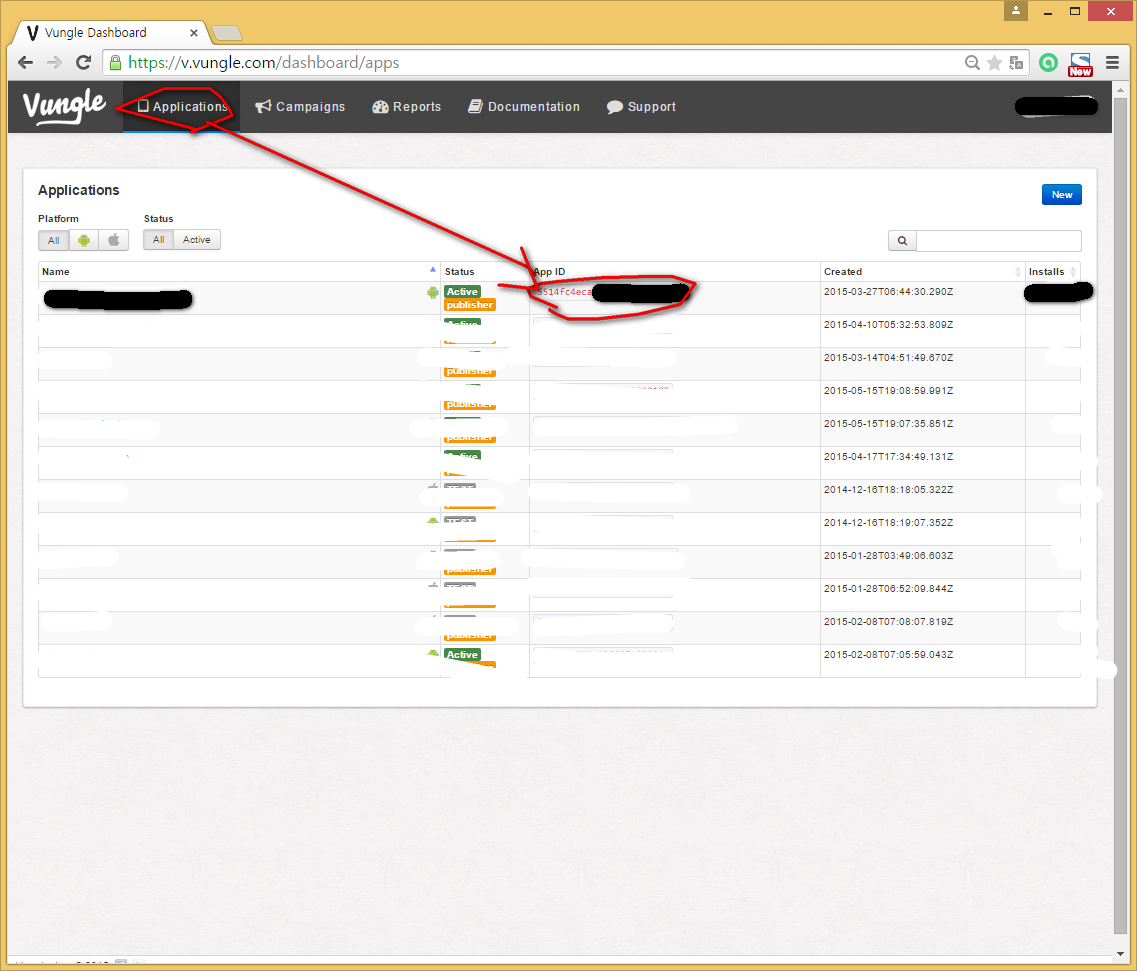Filter platform by Apple icon

click(x=114, y=240)
